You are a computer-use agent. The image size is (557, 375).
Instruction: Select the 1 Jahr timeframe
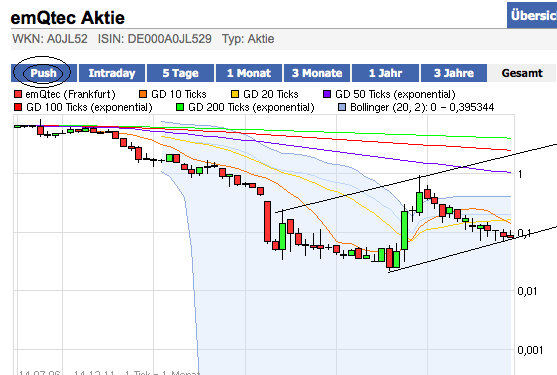(x=385, y=73)
